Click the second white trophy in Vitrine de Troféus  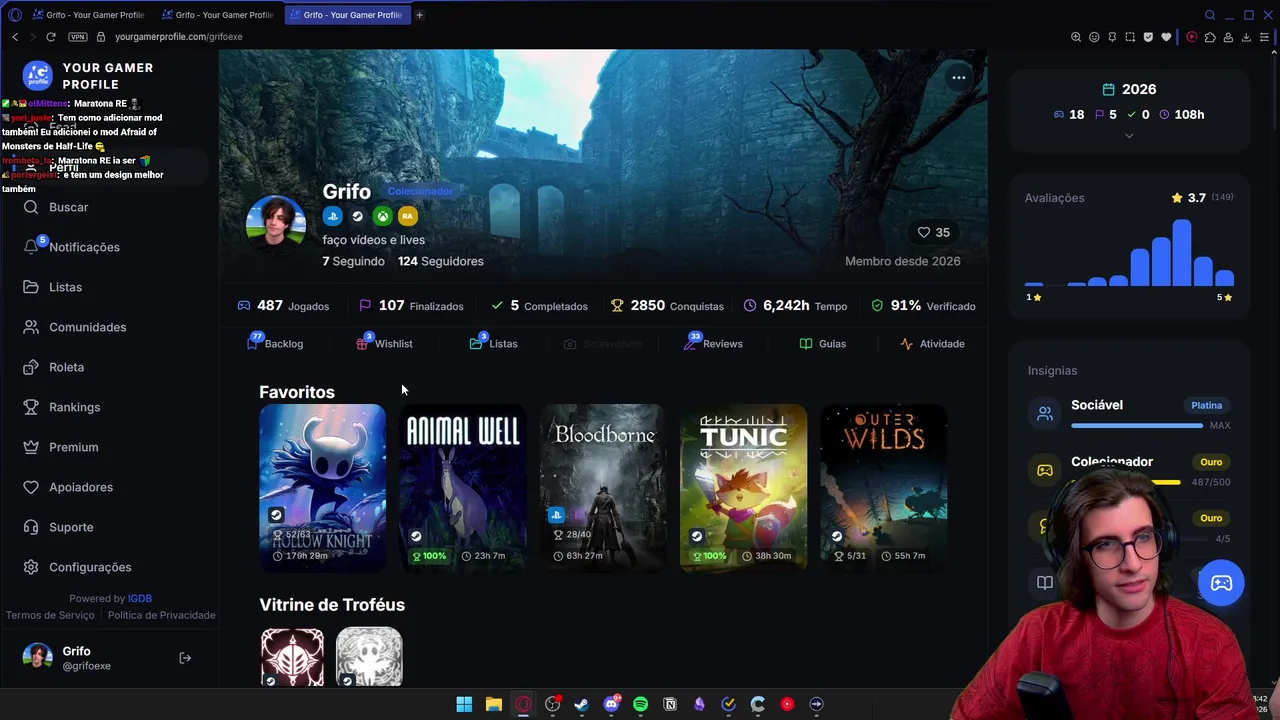[x=369, y=657]
